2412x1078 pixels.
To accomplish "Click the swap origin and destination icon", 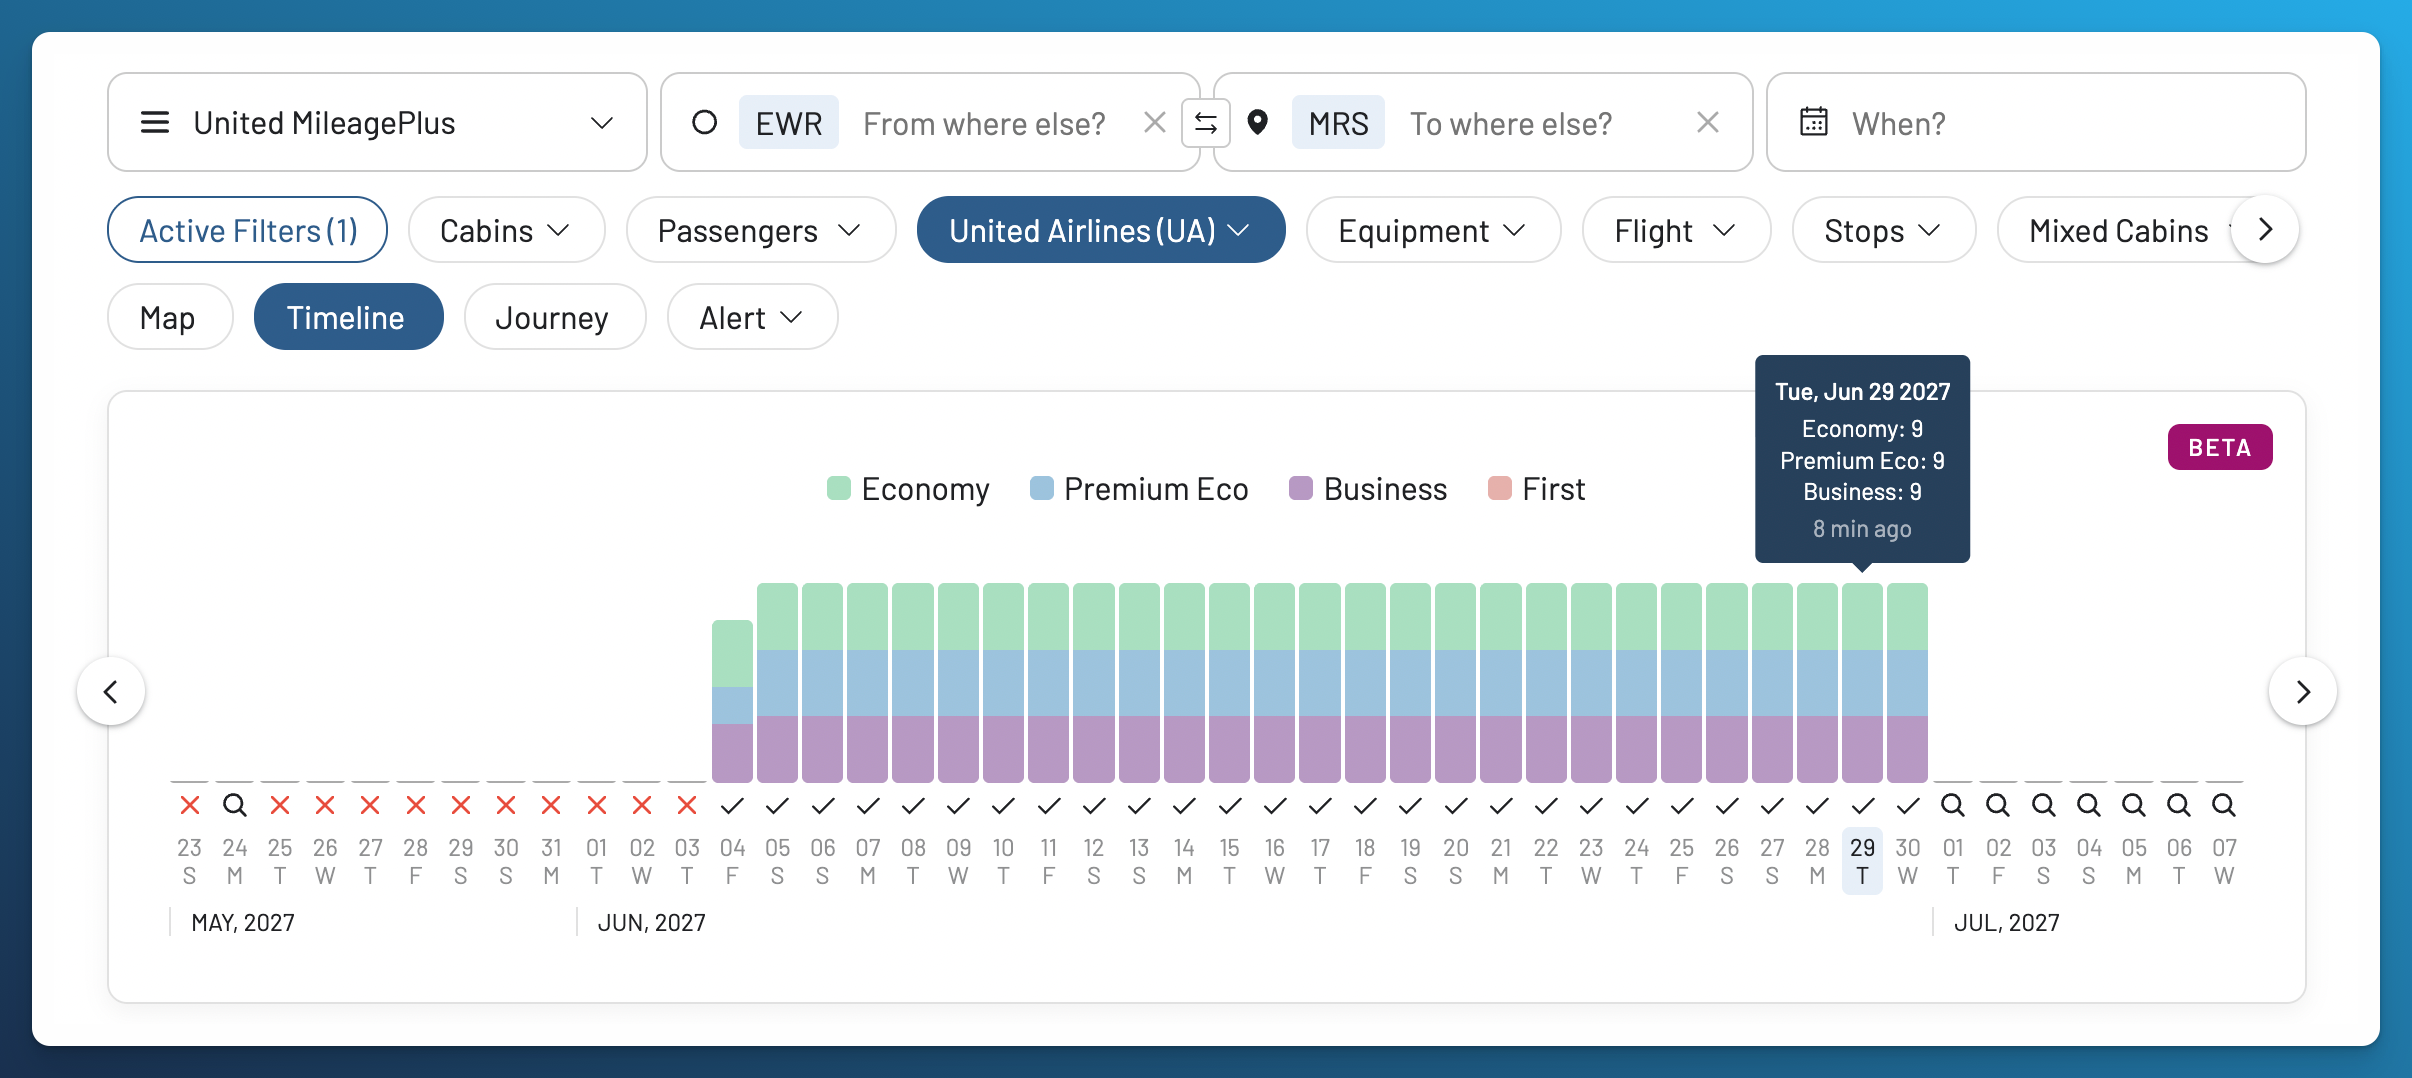I will (x=1206, y=123).
